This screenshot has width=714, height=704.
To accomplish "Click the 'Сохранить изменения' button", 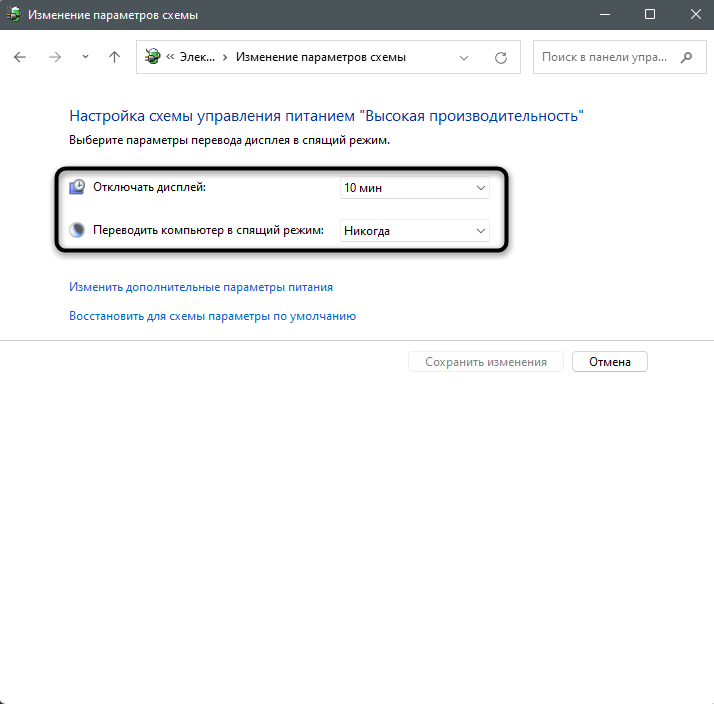I will [x=486, y=362].
